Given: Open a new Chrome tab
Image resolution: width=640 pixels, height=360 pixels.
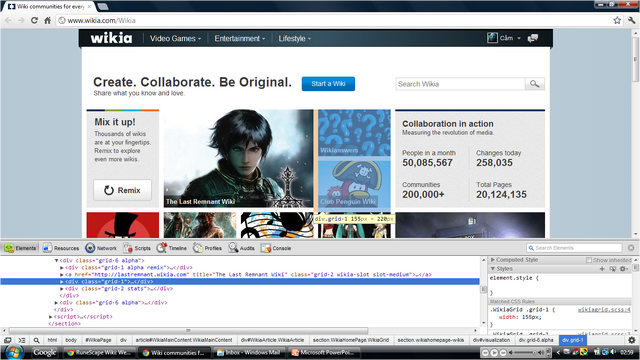Looking at the screenshot, I should (x=103, y=6).
